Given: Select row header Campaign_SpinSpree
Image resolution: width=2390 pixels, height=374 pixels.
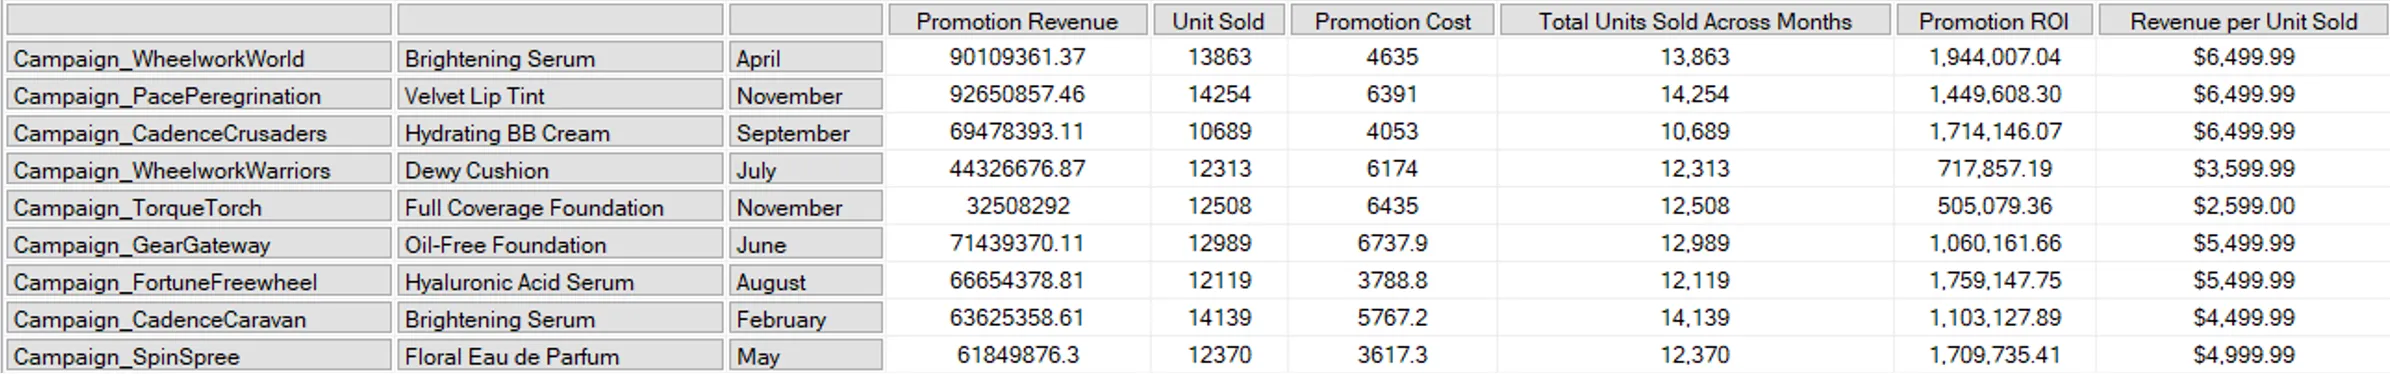Looking at the screenshot, I should tap(198, 356).
